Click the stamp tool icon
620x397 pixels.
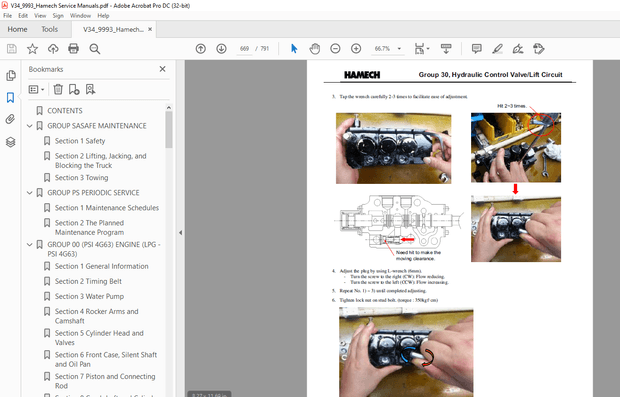[539, 49]
